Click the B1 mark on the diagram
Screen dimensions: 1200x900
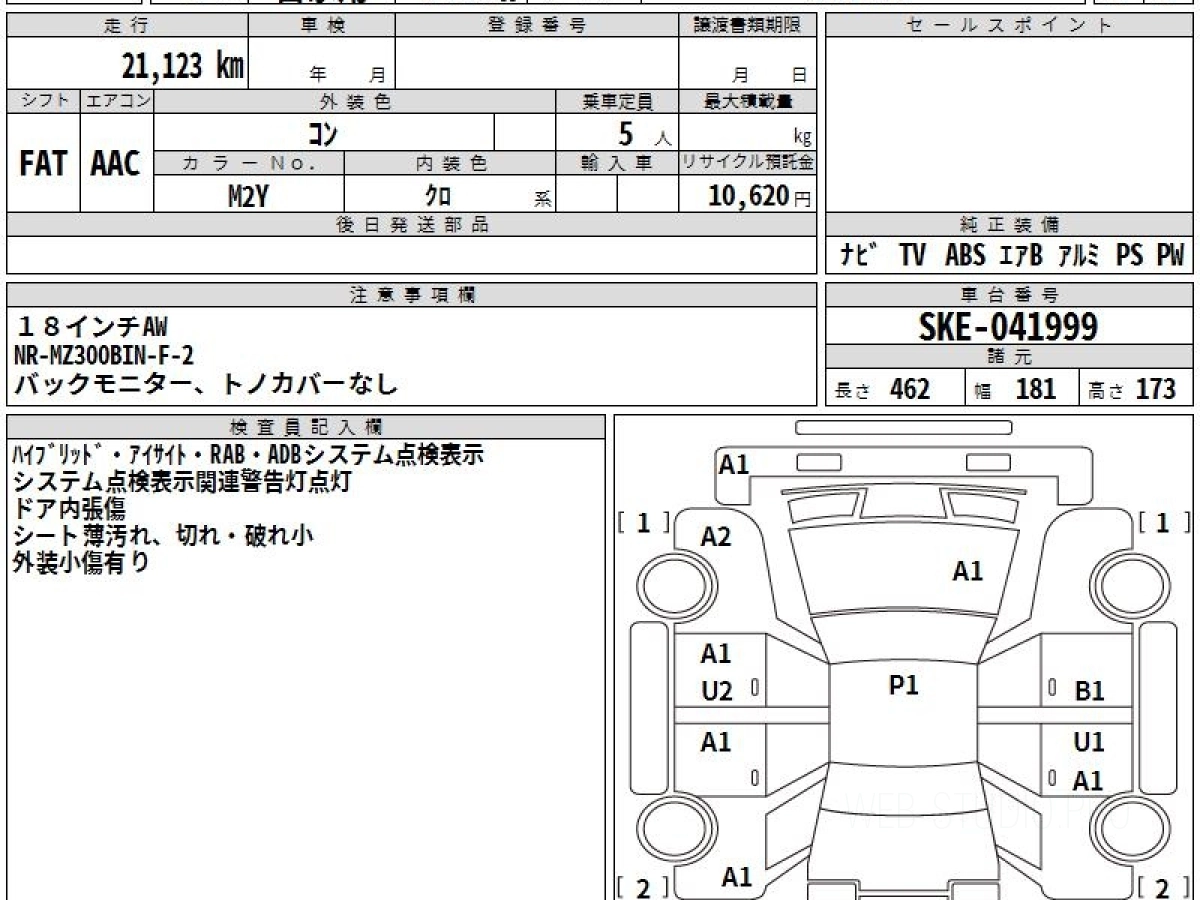(1089, 690)
